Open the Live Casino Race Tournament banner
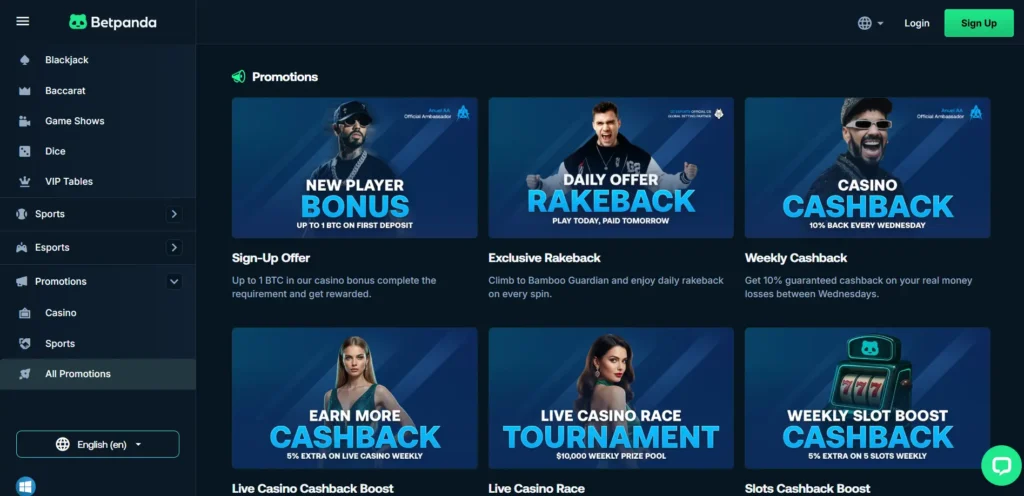 tap(611, 398)
